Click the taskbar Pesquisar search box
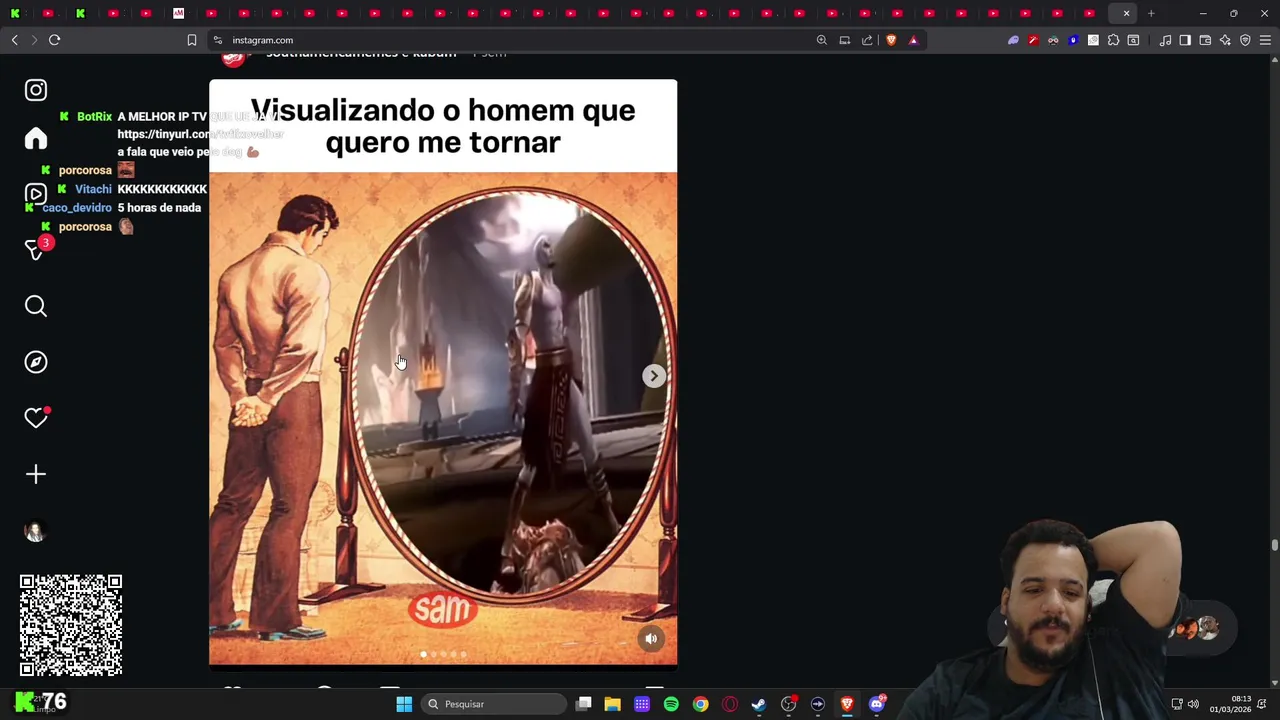Screen dimensions: 1280x720 pos(494,704)
